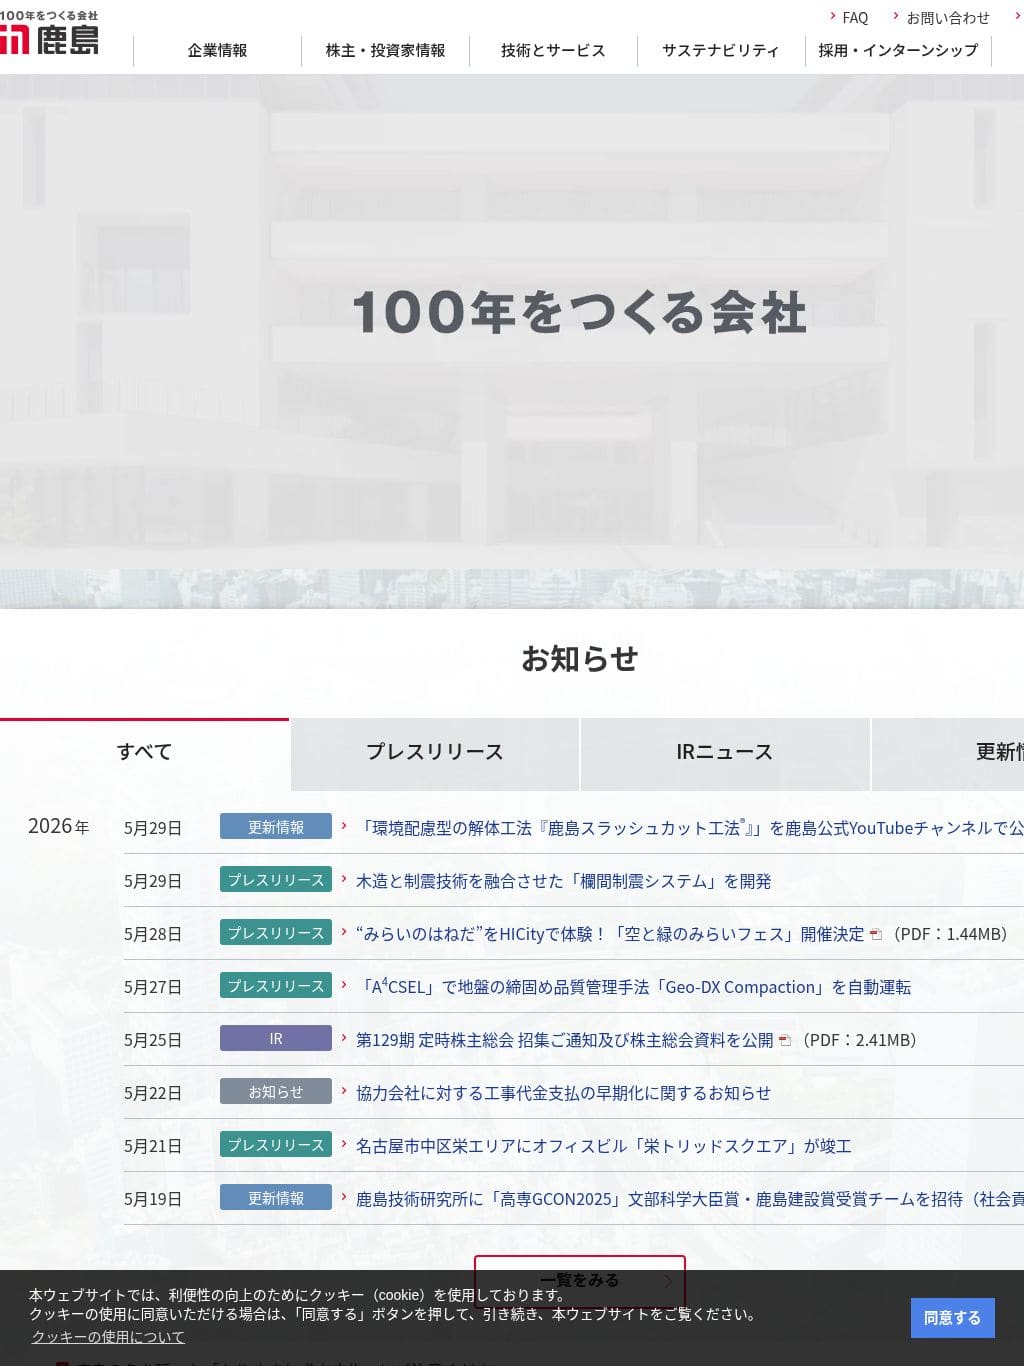Switch to the プレスリリース tab
The height and width of the screenshot is (1366, 1024).
435,752
